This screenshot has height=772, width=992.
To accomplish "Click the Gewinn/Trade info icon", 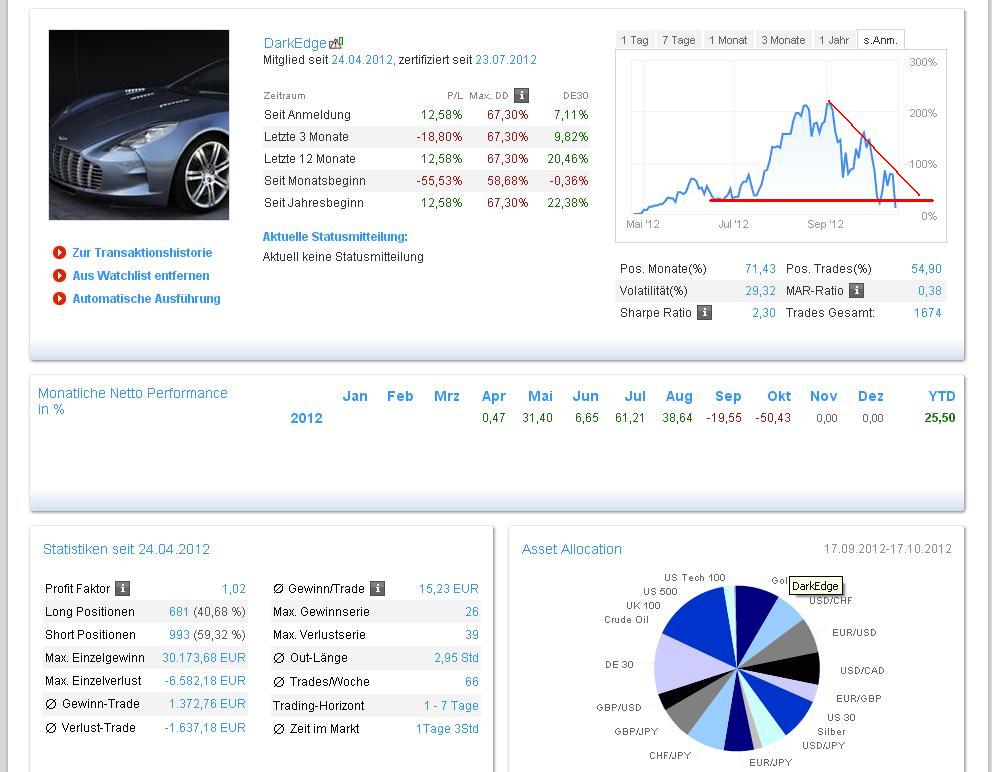I will point(377,589).
